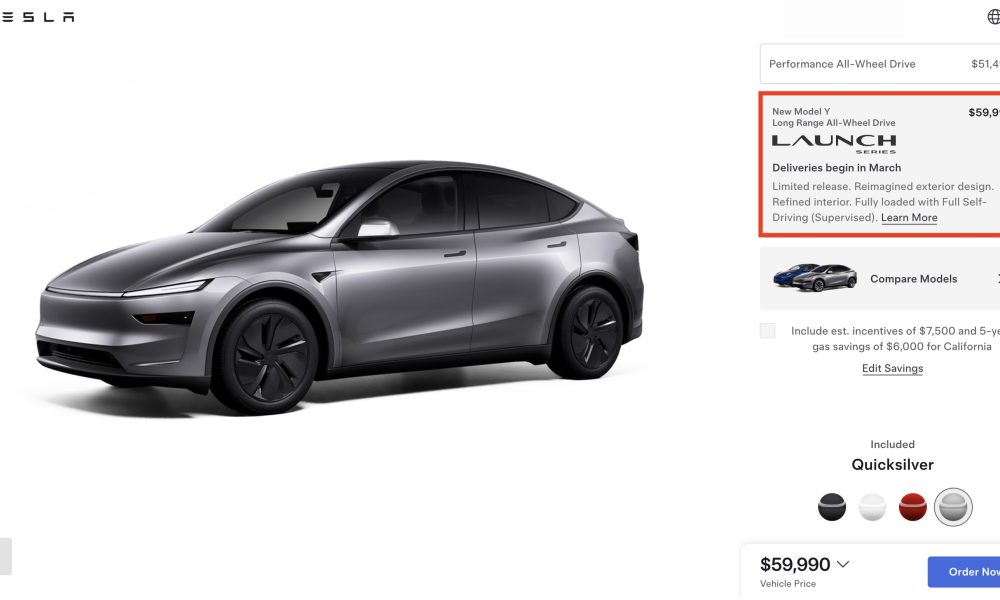Screen dimensions: 1000x600
Task: Click the grey tab at left edge
Action: click(5, 556)
